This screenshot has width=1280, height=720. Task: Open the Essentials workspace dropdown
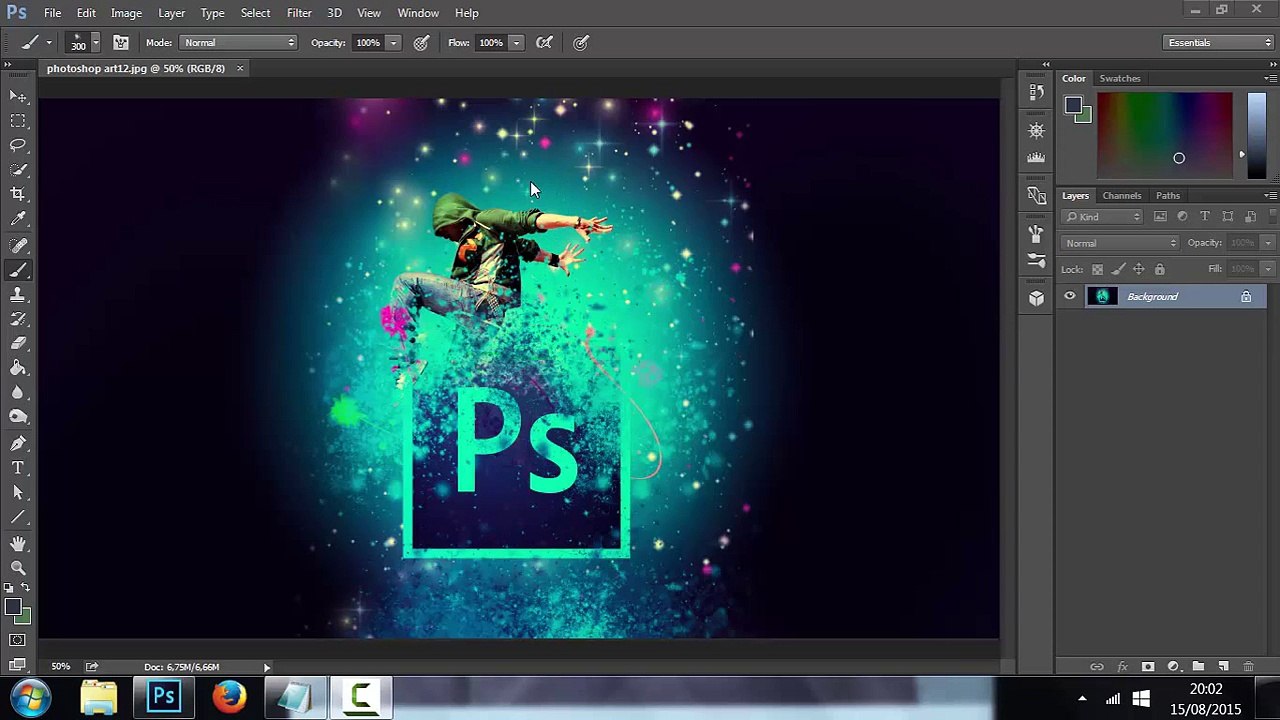click(1219, 42)
